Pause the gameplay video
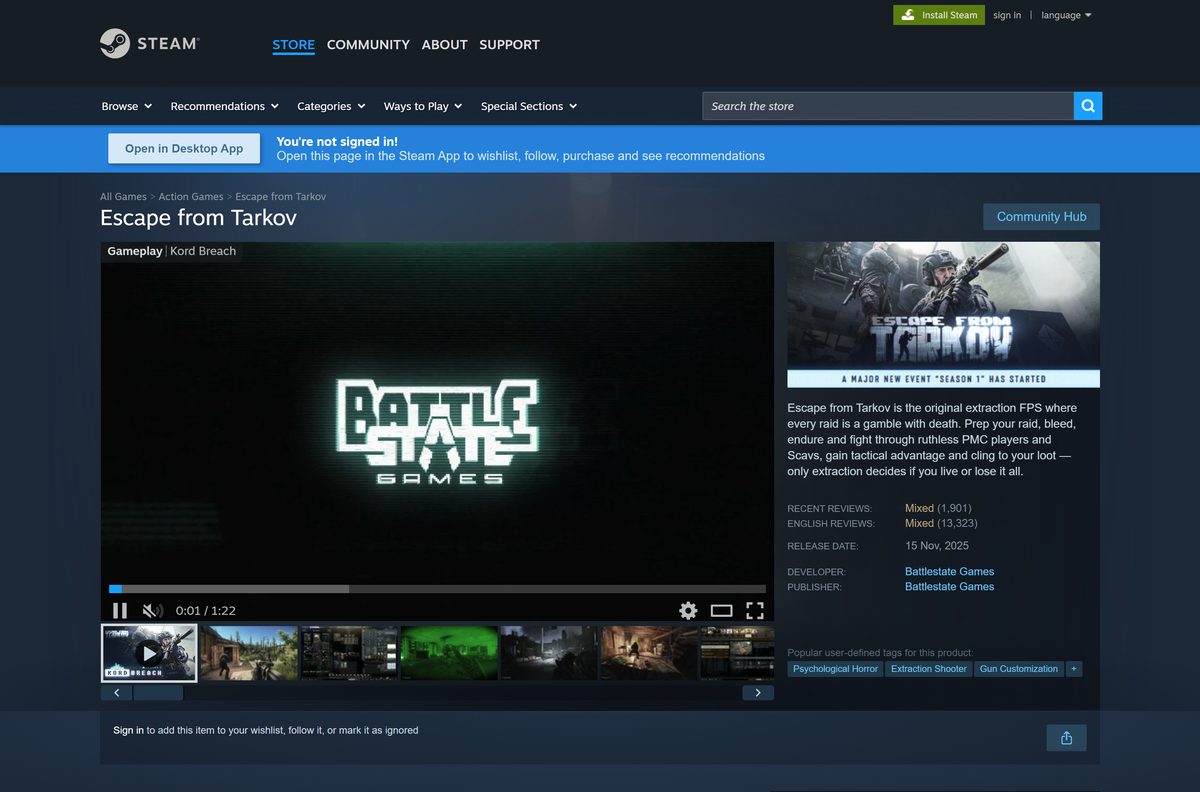Screen dimensions: 1200x792 pyautogui.click(x=119, y=610)
